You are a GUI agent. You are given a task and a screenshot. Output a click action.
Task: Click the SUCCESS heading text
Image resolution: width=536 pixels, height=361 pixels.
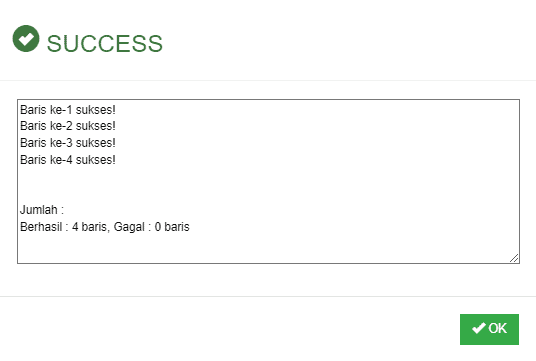click(105, 44)
